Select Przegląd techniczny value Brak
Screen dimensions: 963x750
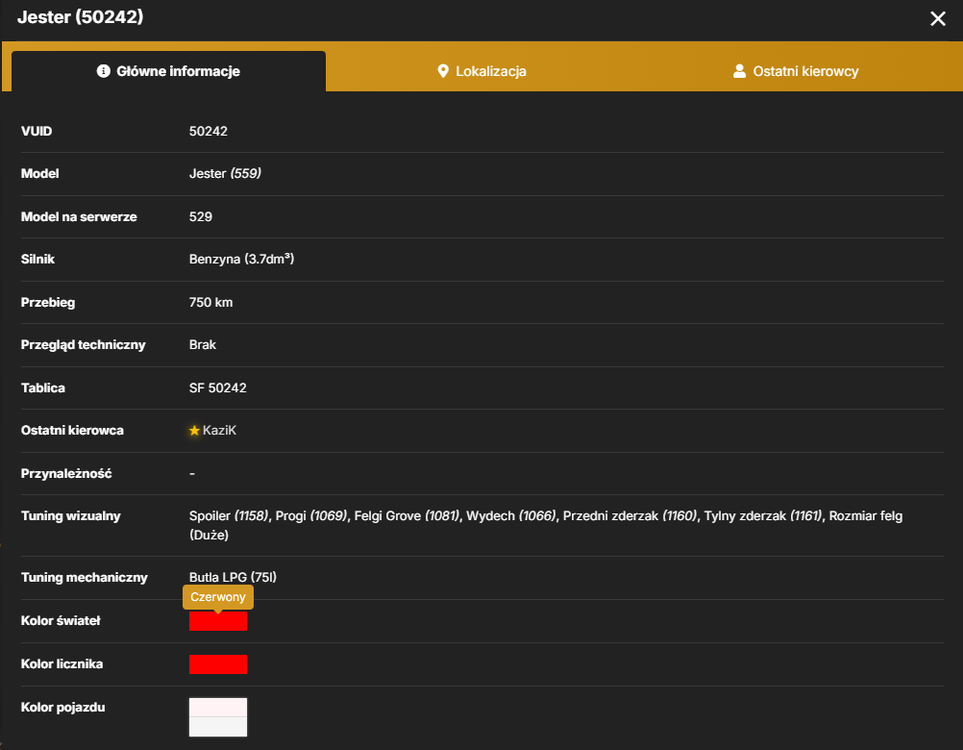(x=203, y=345)
